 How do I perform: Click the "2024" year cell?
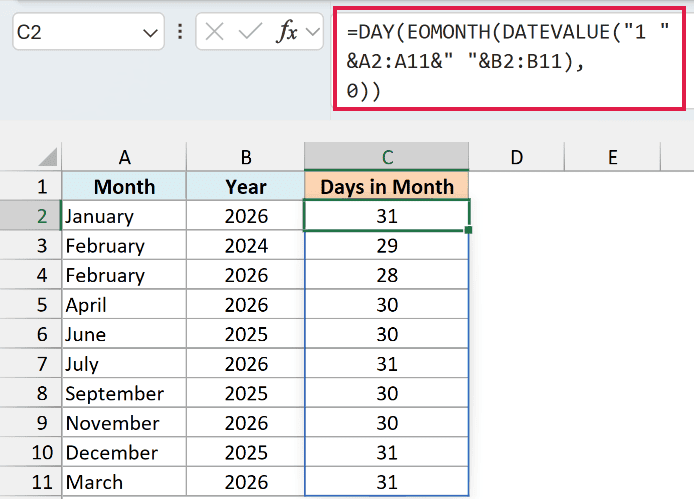tap(246, 245)
